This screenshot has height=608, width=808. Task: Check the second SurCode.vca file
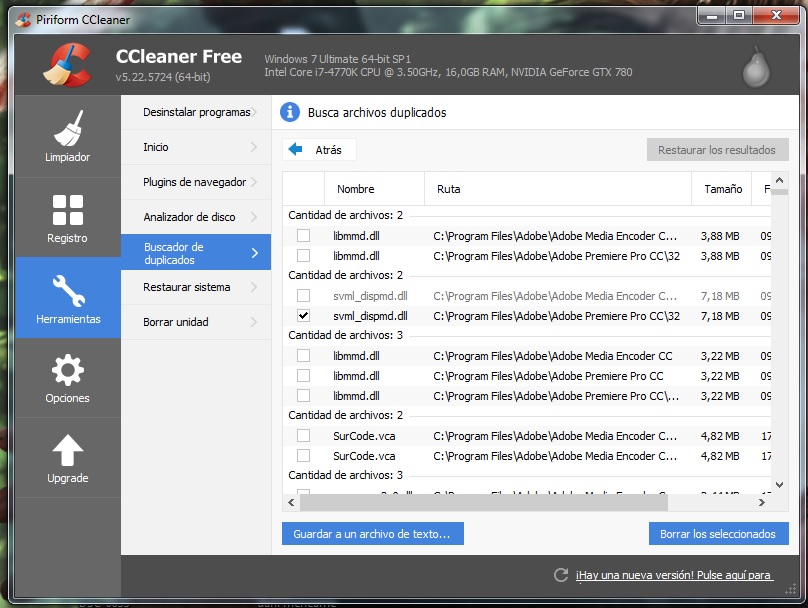click(x=304, y=455)
